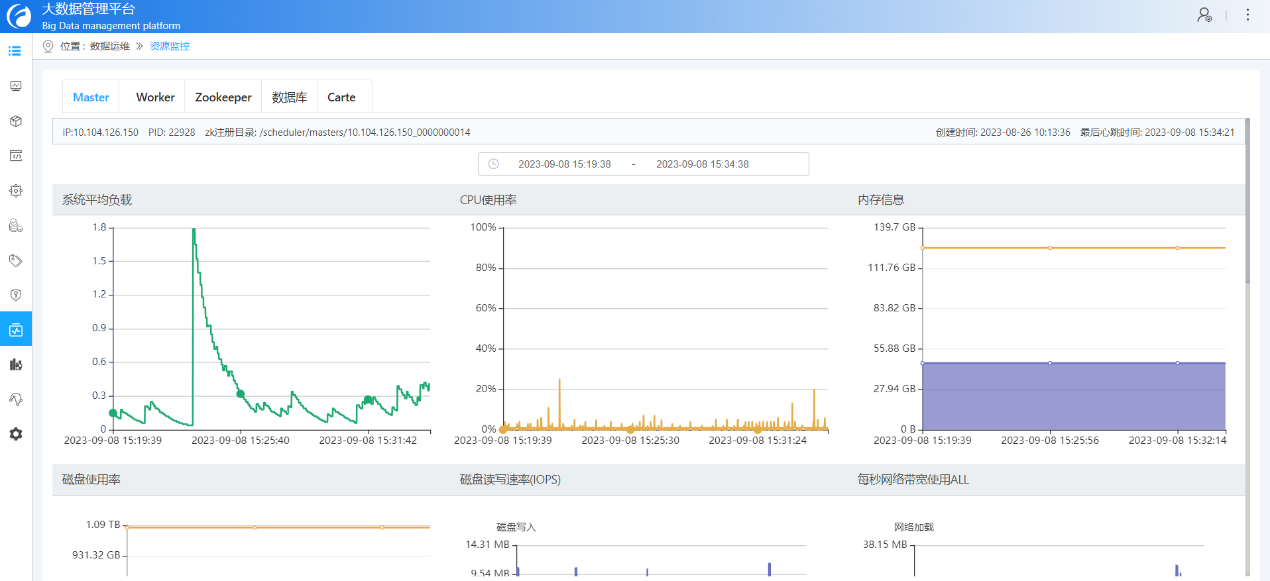Switch to the Master tab

coord(91,97)
